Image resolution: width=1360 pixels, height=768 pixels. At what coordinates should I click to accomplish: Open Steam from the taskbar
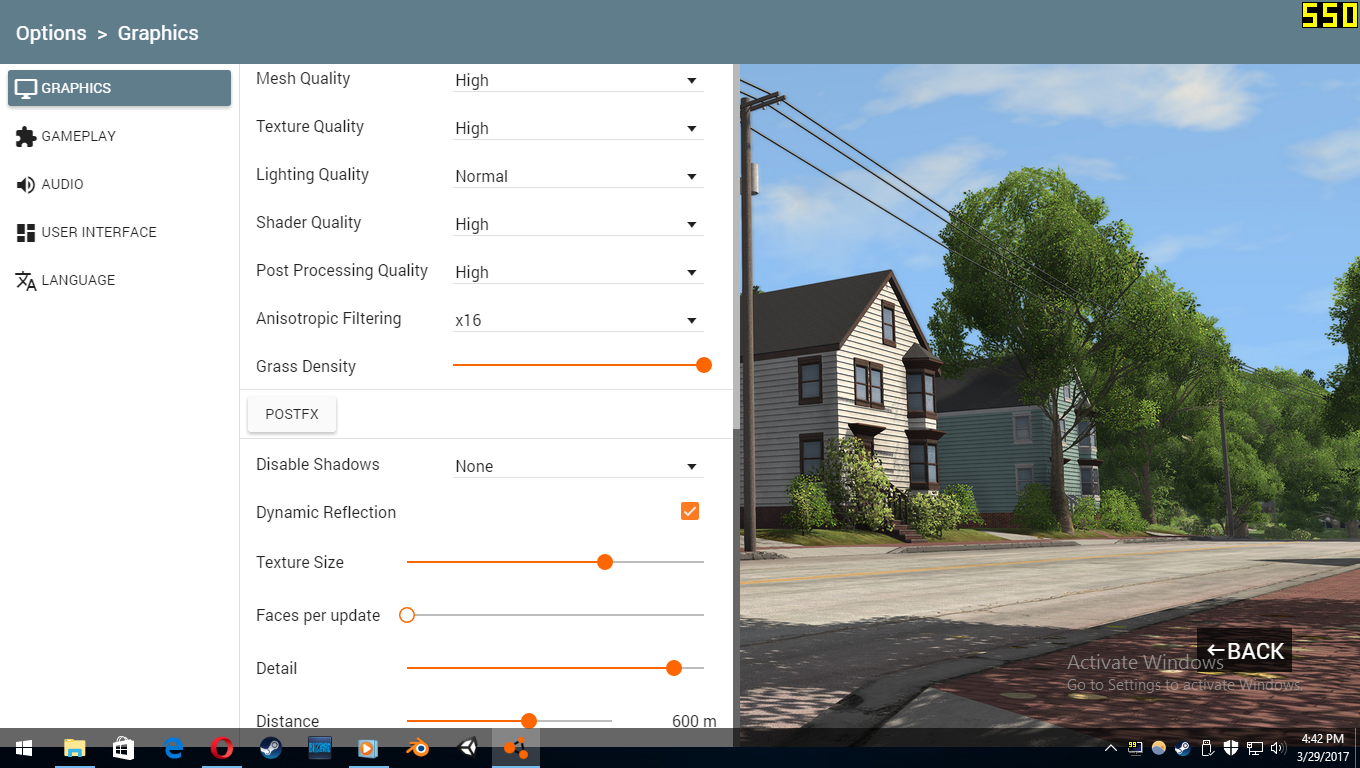click(x=270, y=747)
